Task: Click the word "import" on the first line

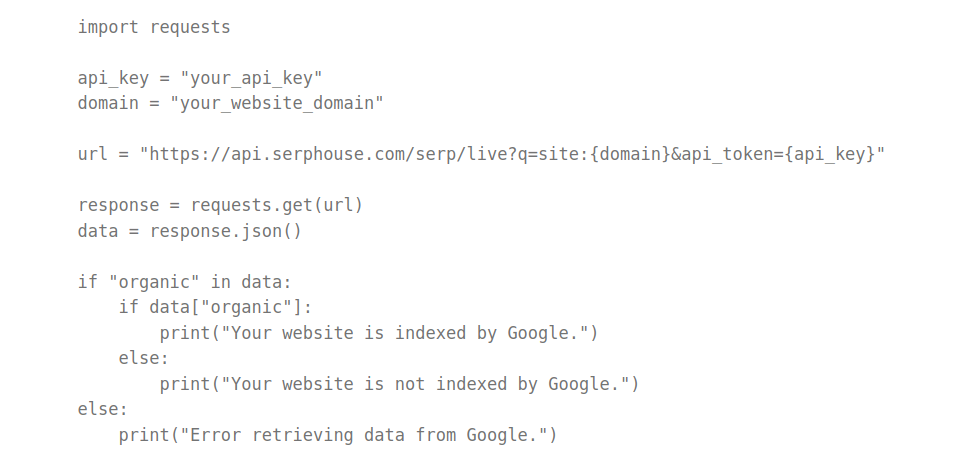Action: click(108, 27)
